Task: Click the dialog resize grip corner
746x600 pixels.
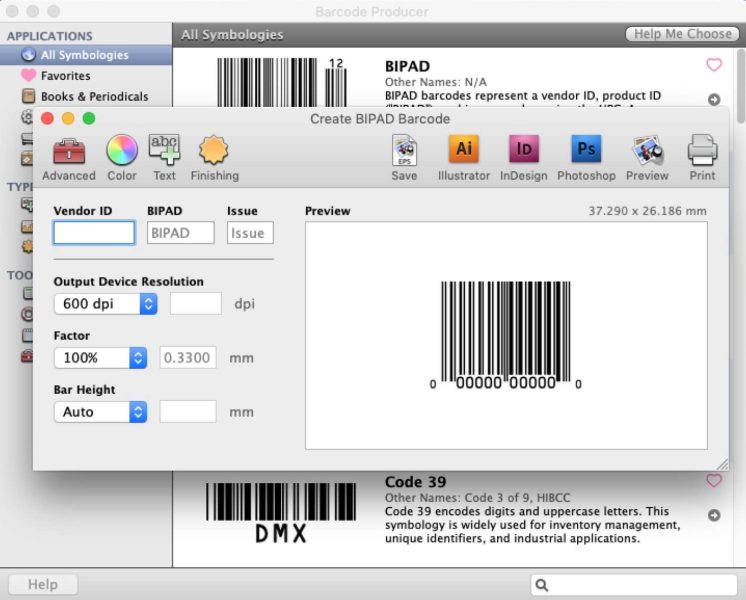Action: pos(722,464)
